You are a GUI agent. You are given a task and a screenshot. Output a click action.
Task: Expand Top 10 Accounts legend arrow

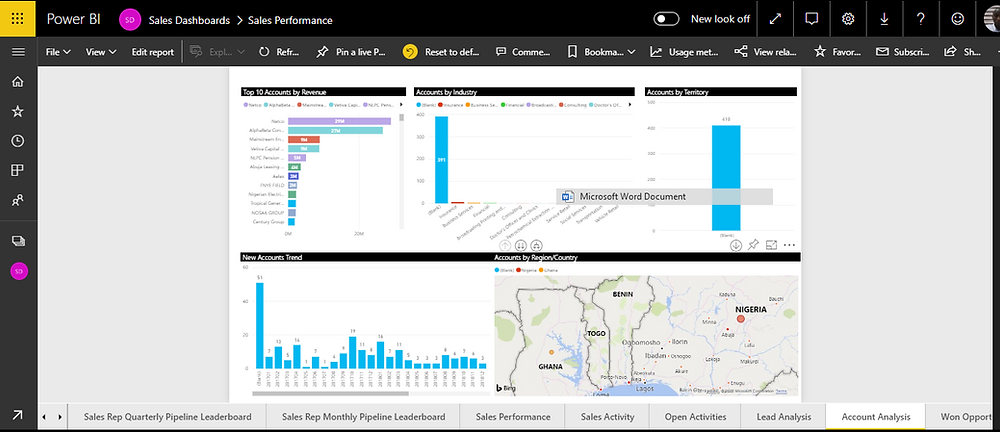[x=401, y=104]
